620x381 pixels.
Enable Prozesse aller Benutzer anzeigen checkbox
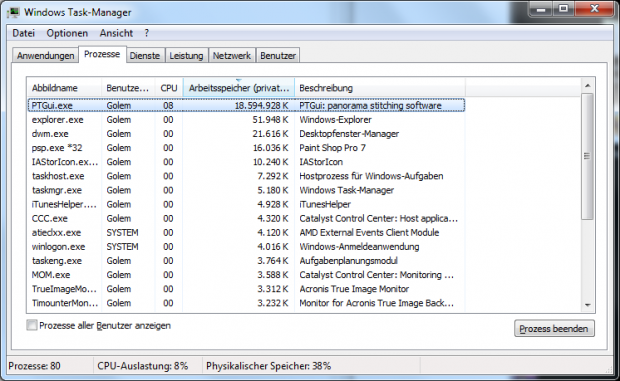click(32, 325)
